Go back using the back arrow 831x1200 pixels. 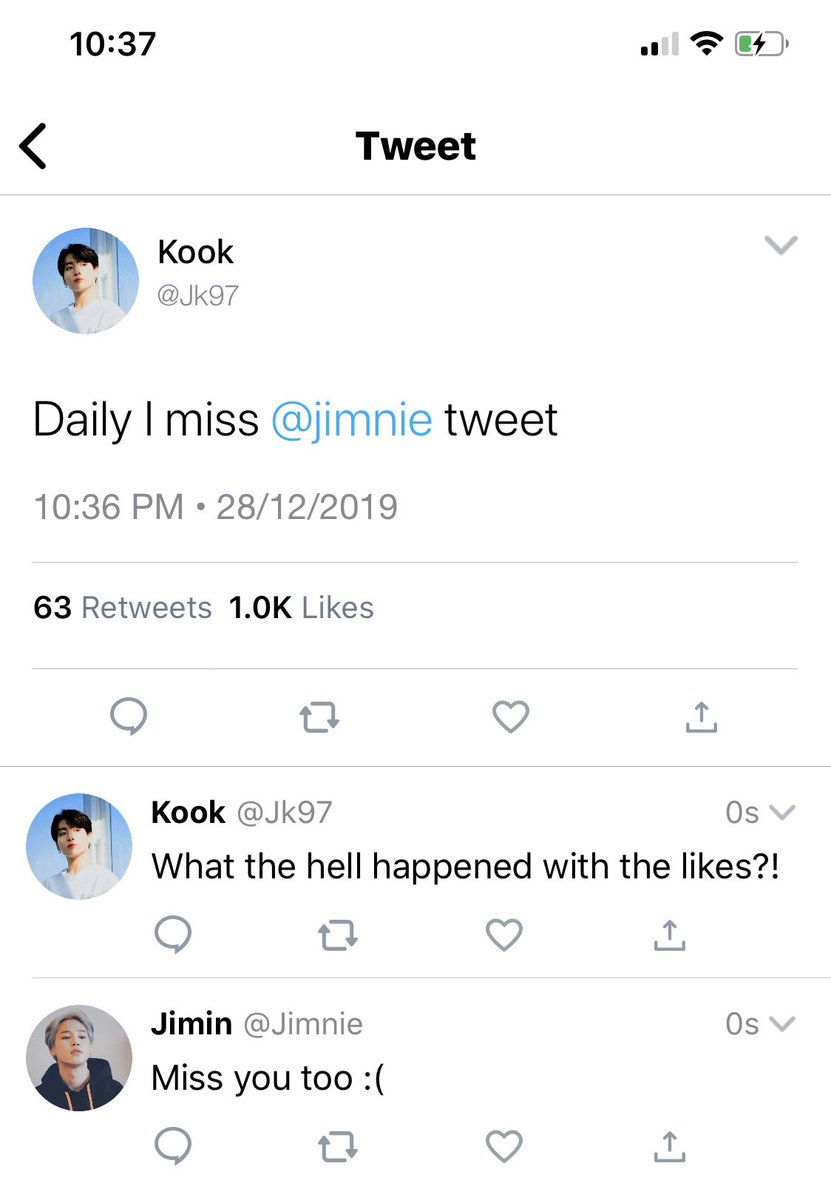point(33,147)
